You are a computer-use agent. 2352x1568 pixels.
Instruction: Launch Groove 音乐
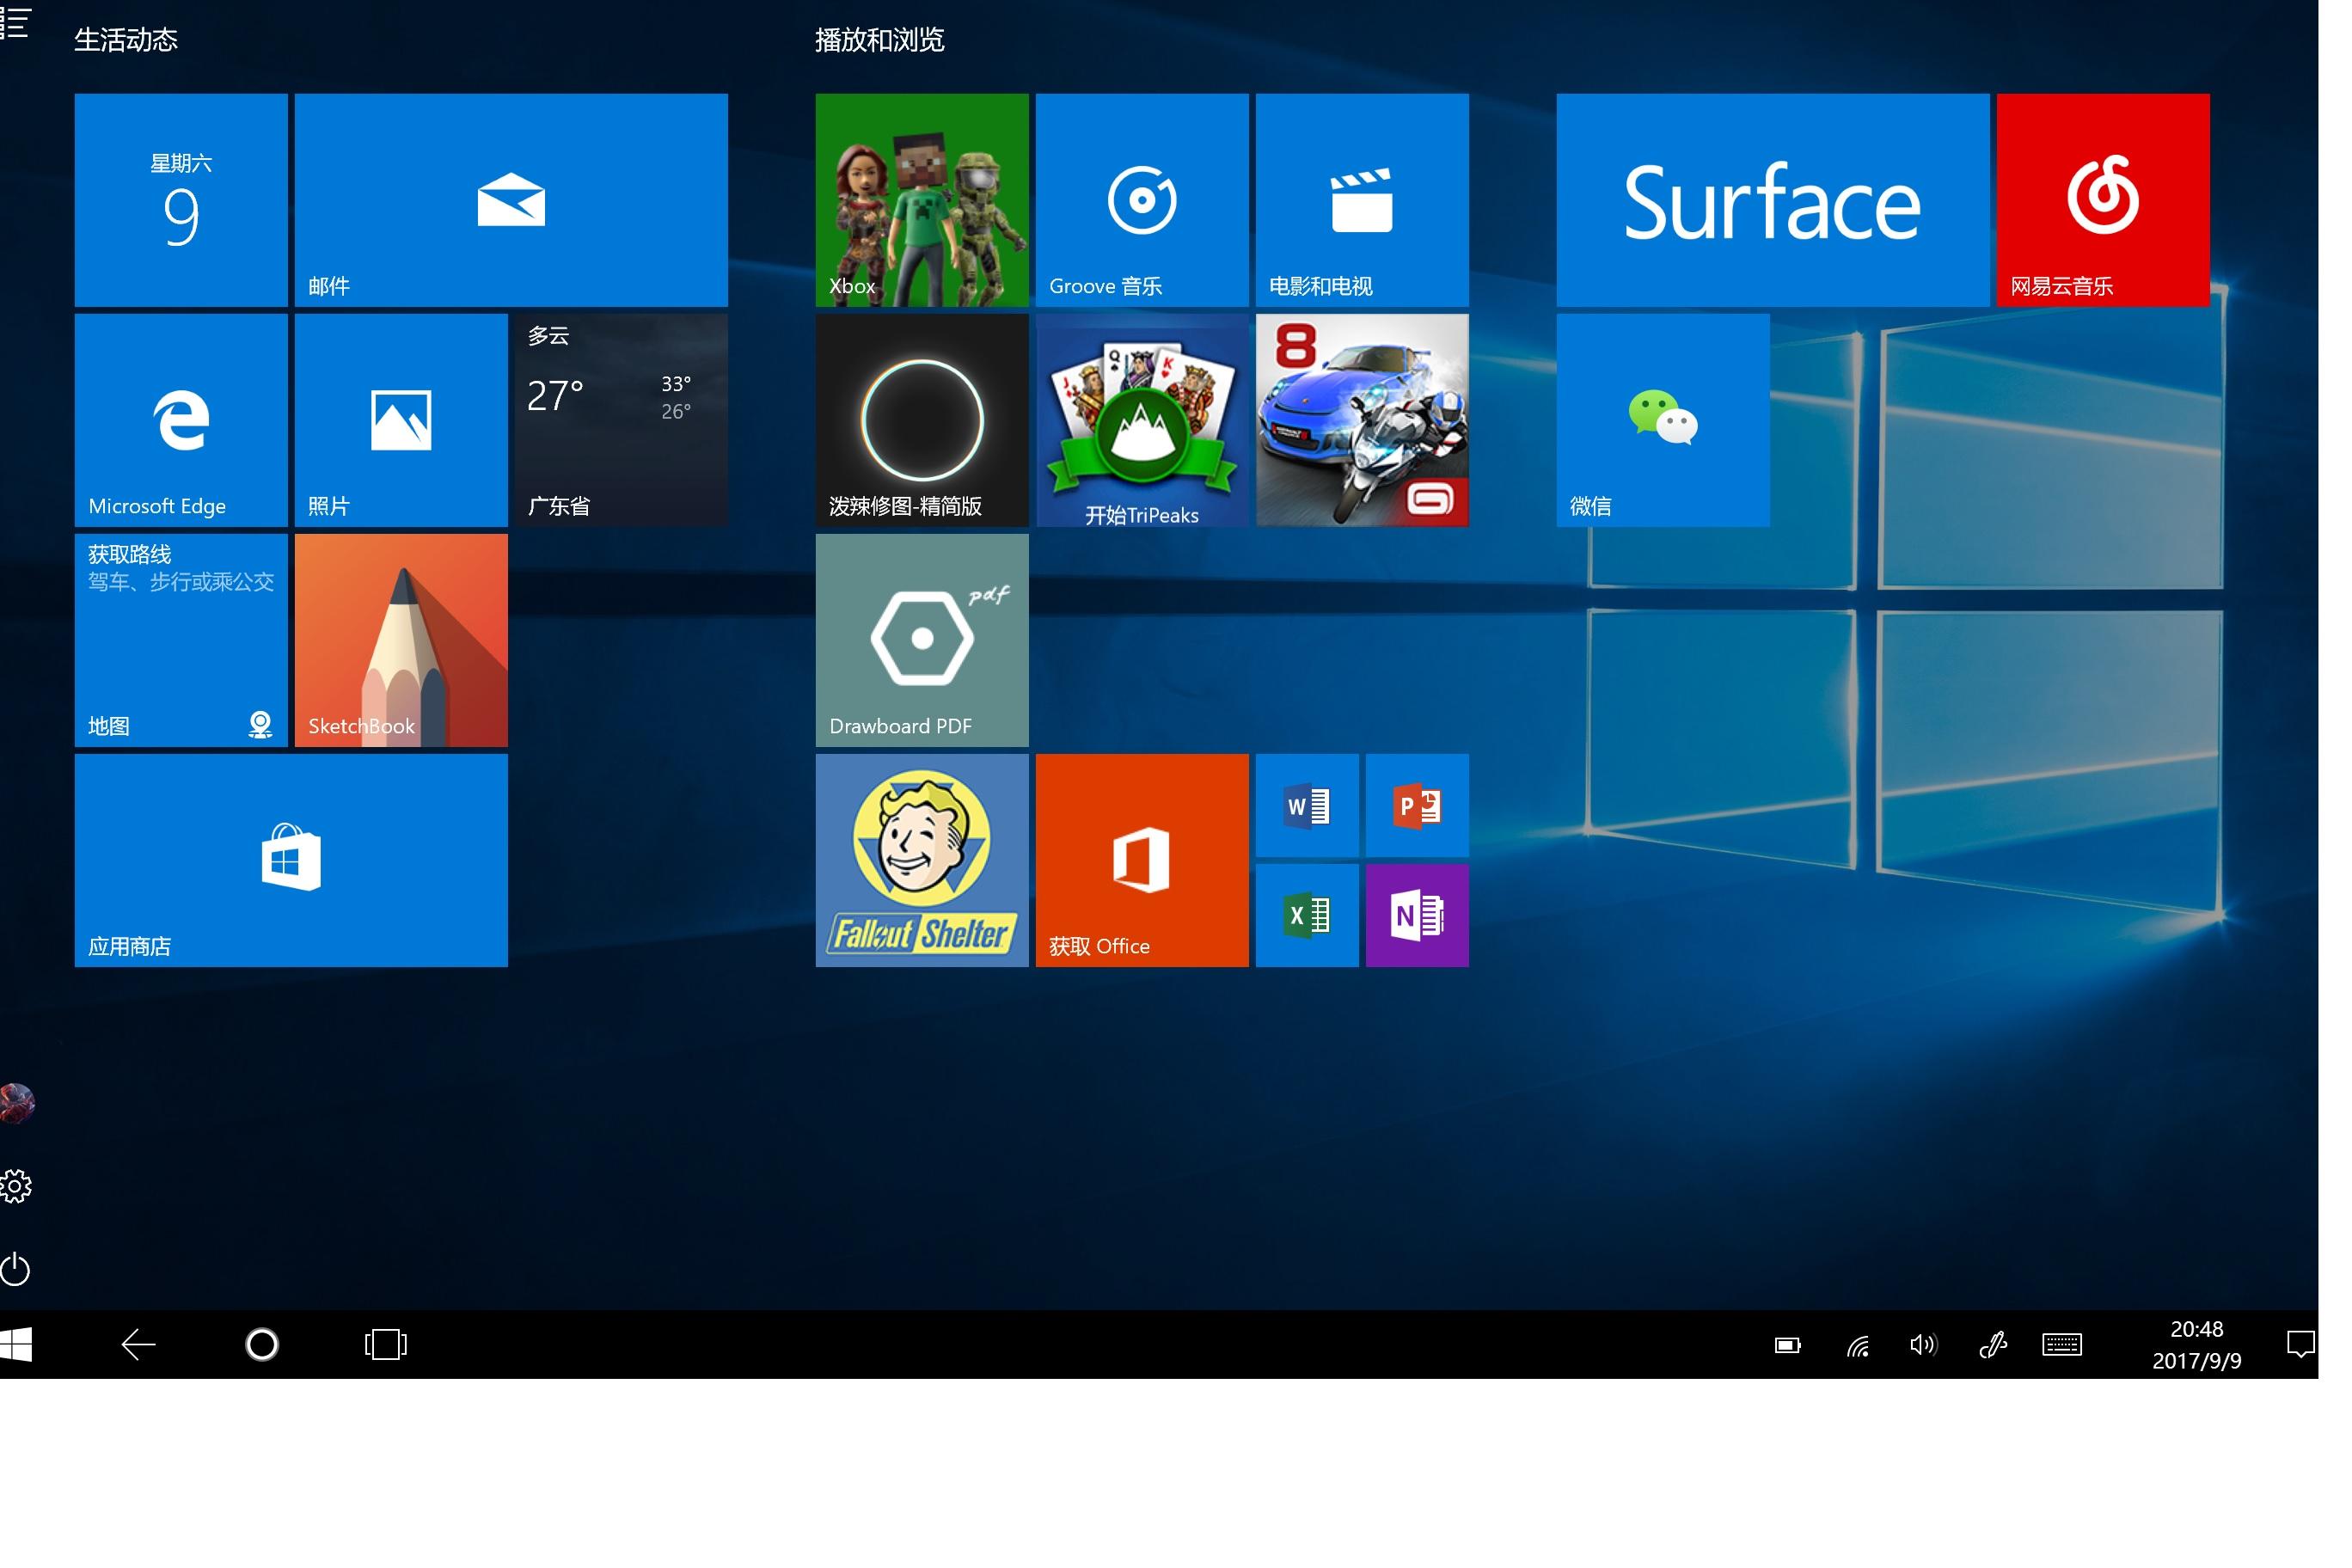tap(1142, 200)
